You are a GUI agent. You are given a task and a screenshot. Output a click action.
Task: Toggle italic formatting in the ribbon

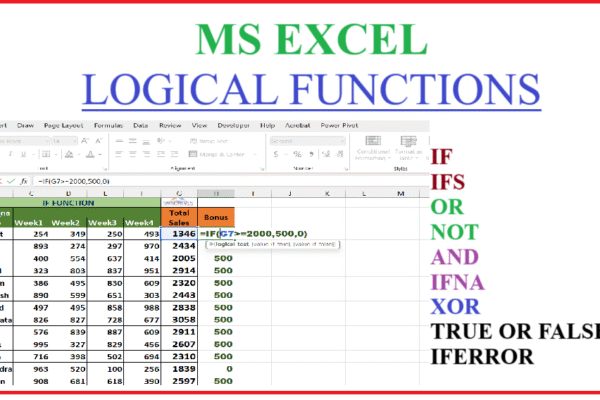click(10, 154)
